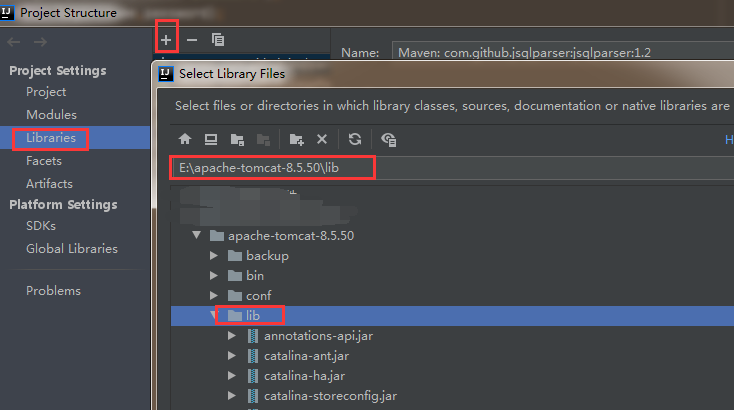The image size is (734, 410).
Task: Click the Delete X icon in toolbar
Action: [322, 139]
